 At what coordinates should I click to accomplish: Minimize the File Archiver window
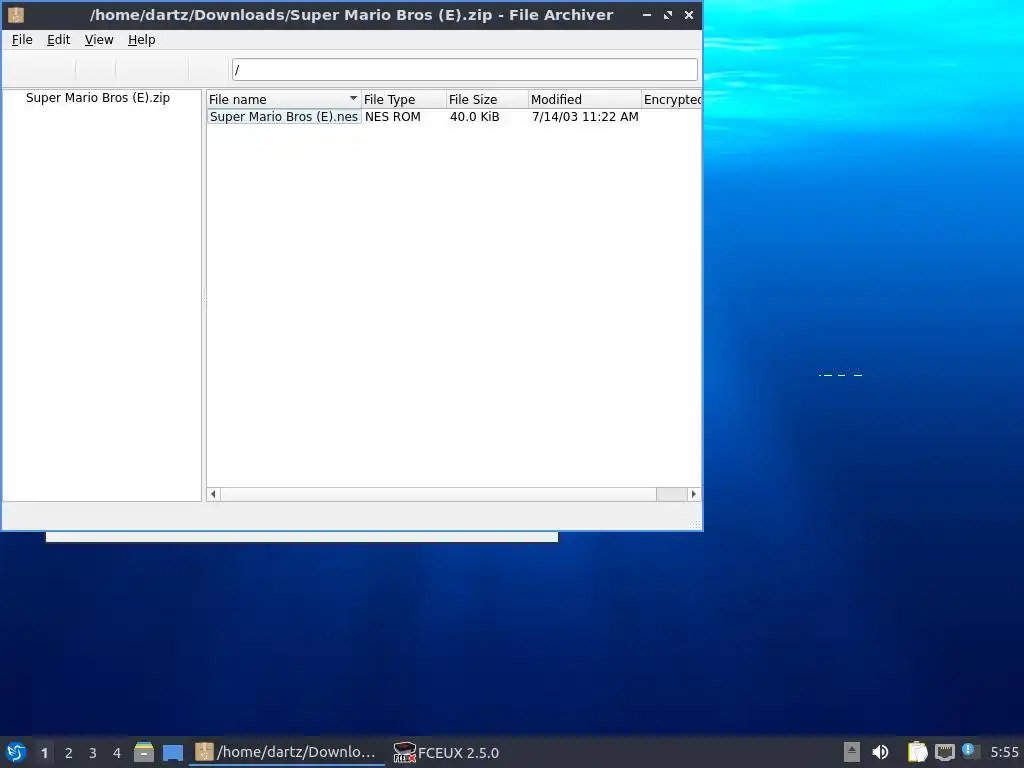647,14
